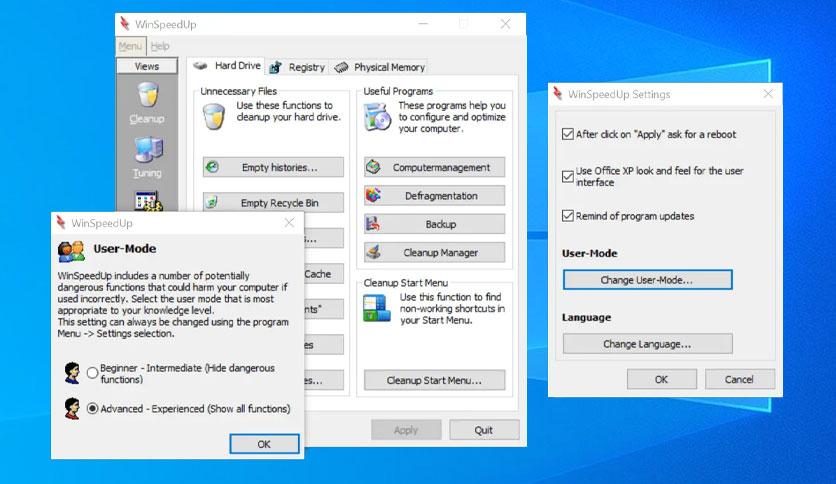This screenshot has width=836, height=484.
Task: Toggle Remind of program updates checkbox
Action: tap(568, 216)
